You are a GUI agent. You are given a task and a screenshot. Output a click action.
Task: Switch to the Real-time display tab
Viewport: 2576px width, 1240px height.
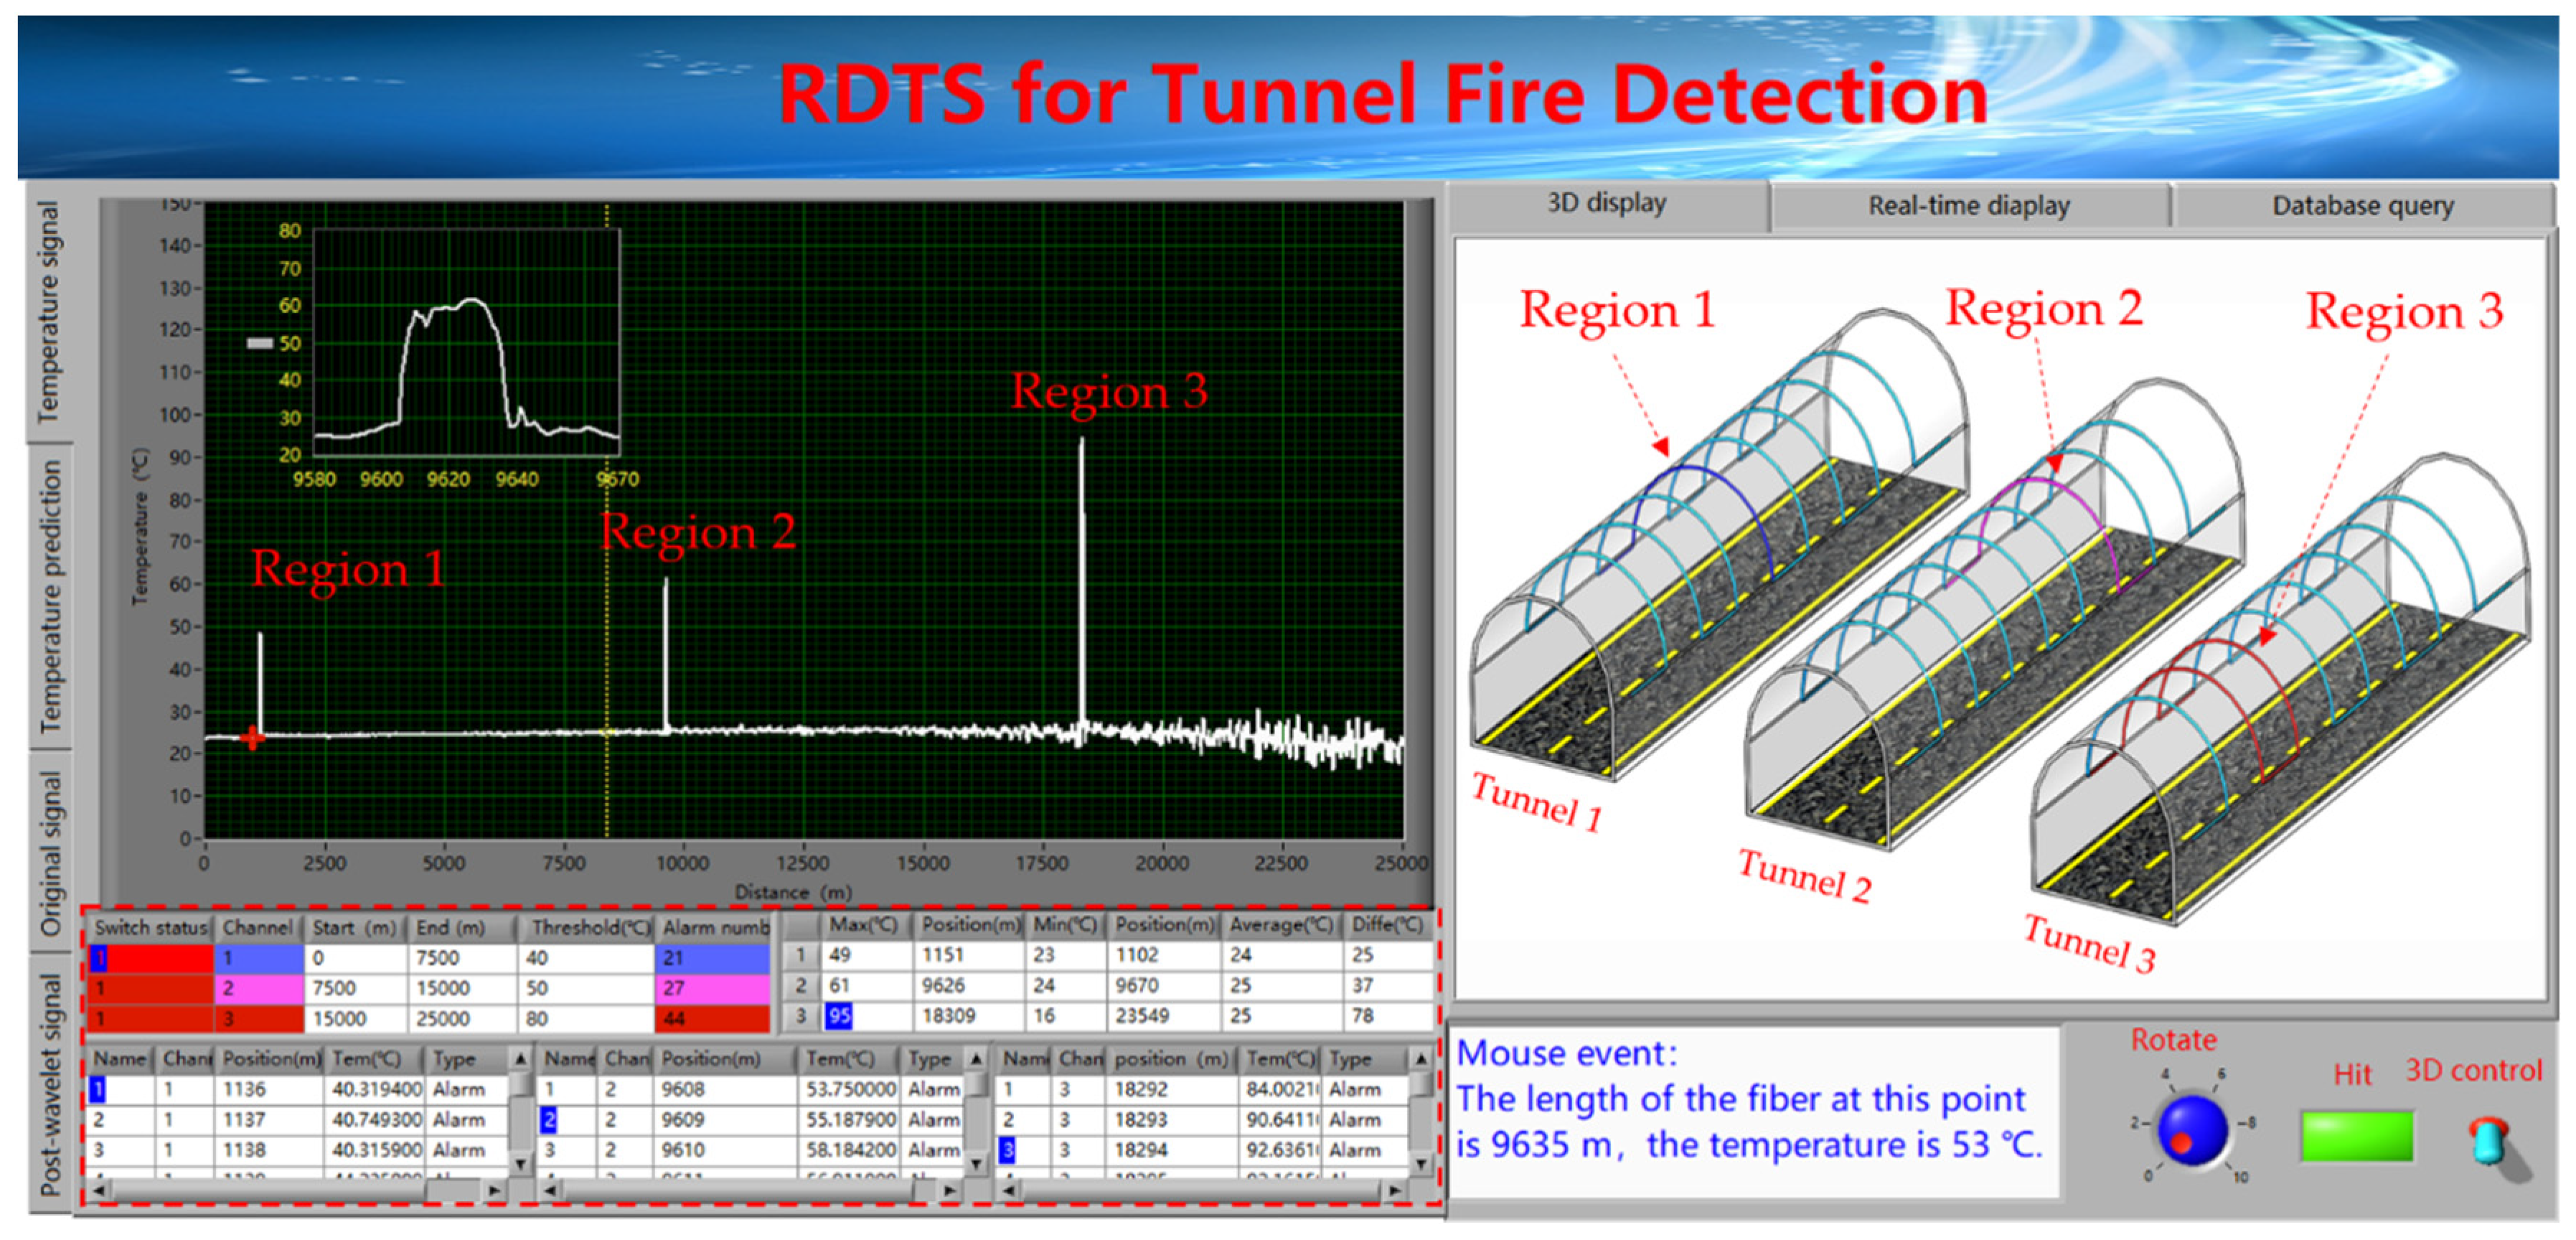click(1968, 206)
